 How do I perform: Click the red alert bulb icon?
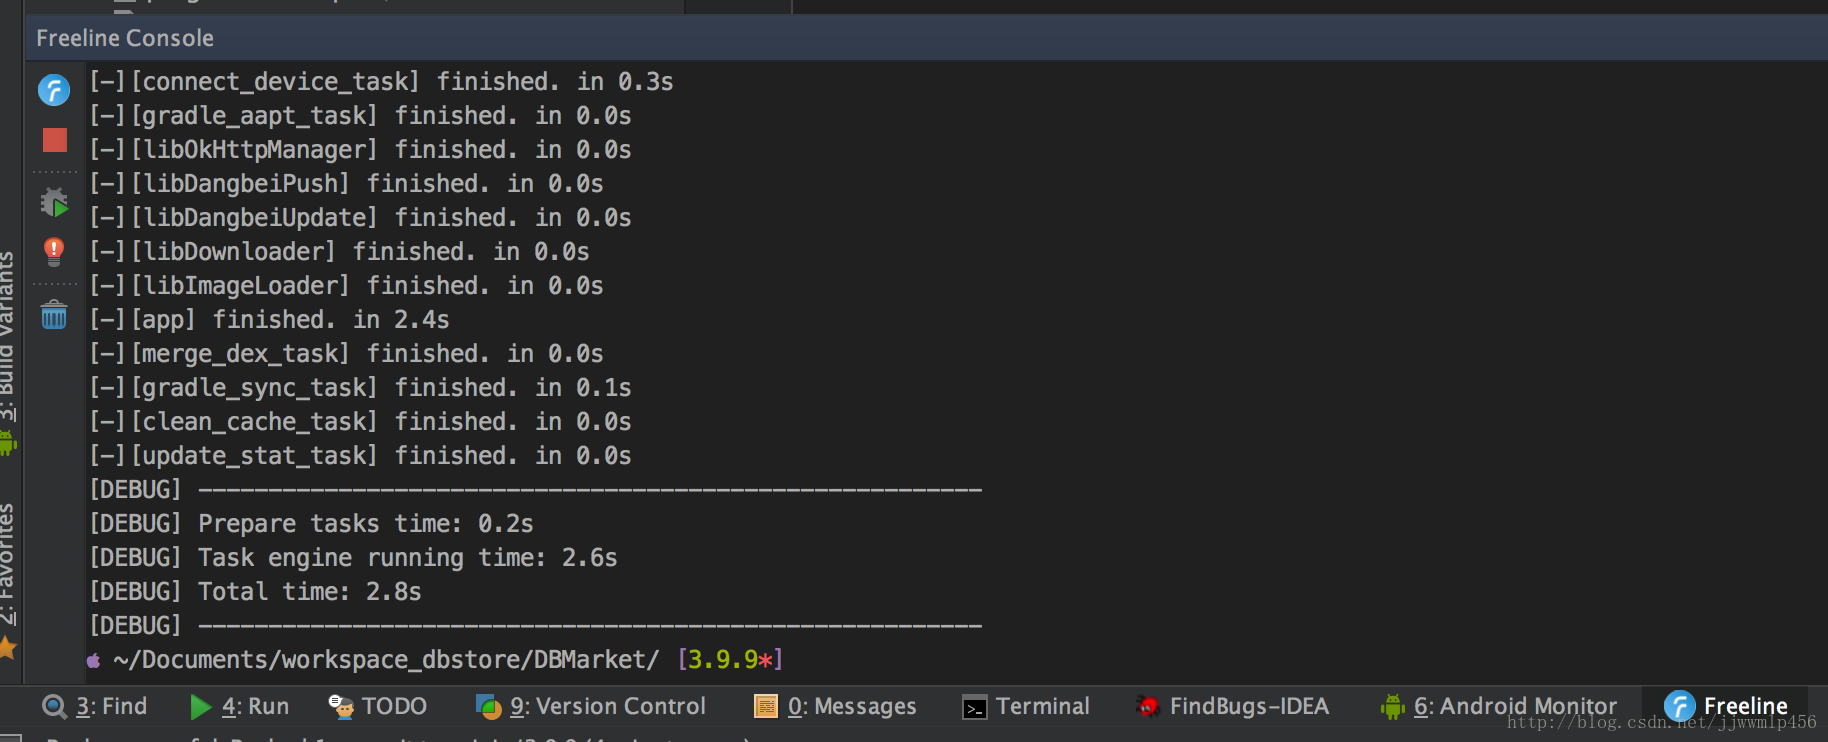(x=54, y=251)
